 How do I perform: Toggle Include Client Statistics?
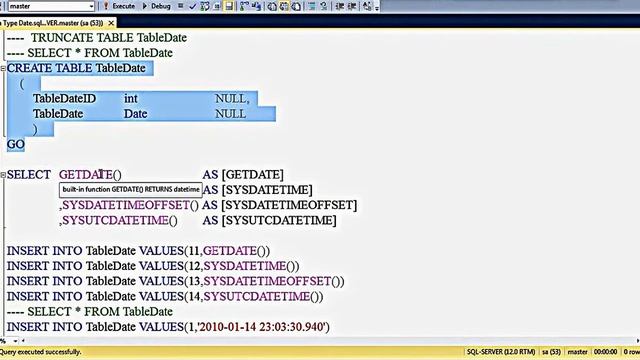[x=257, y=6]
